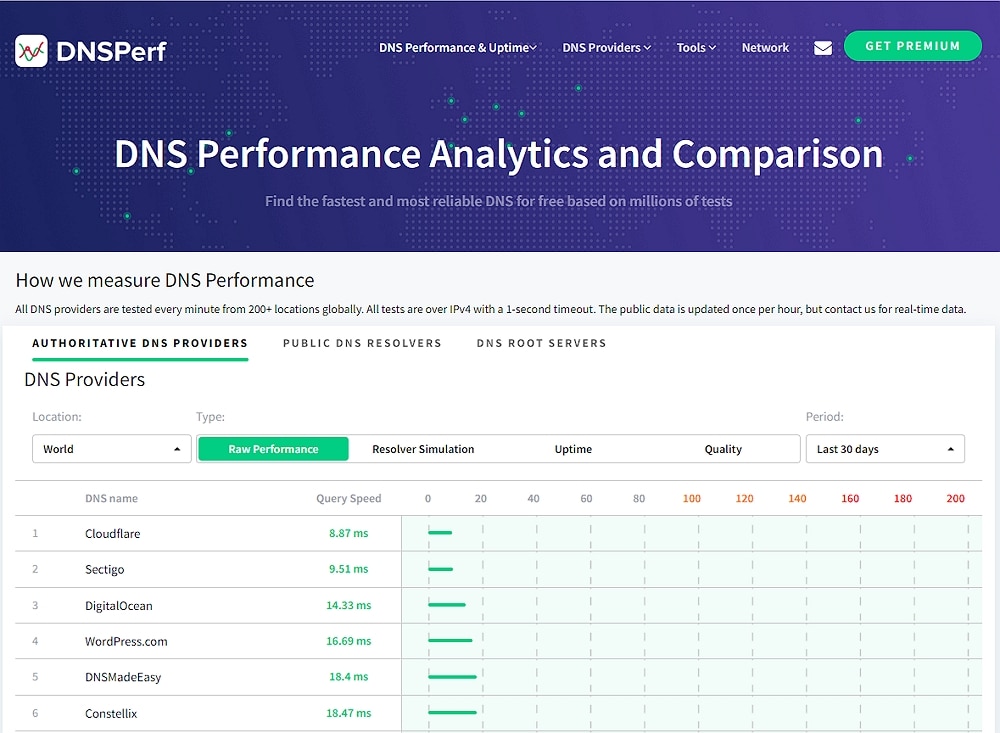Screen dimensions: 1000x733
Task: Select the Resolver Simulation type
Action: (423, 449)
